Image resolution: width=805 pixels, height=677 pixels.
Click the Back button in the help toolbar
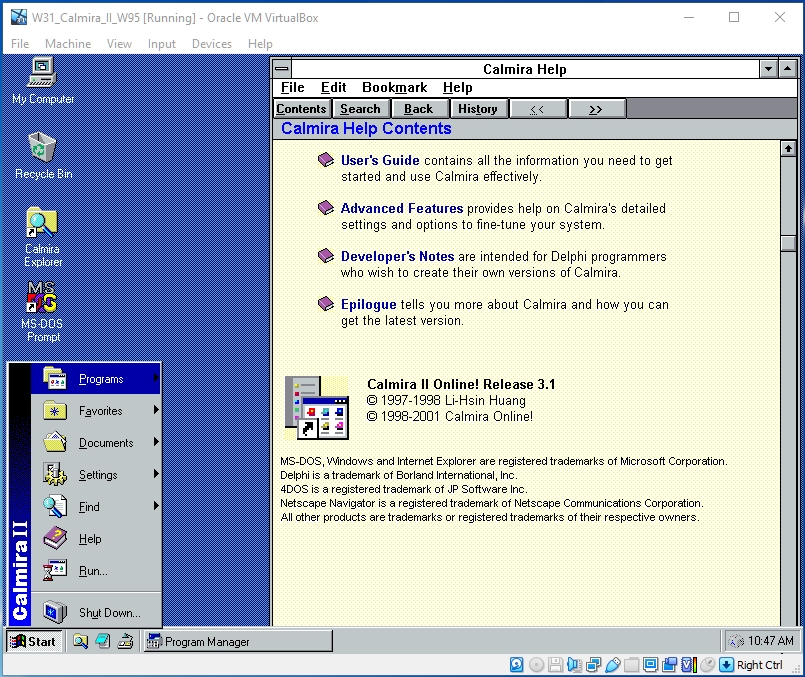tap(418, 109)
